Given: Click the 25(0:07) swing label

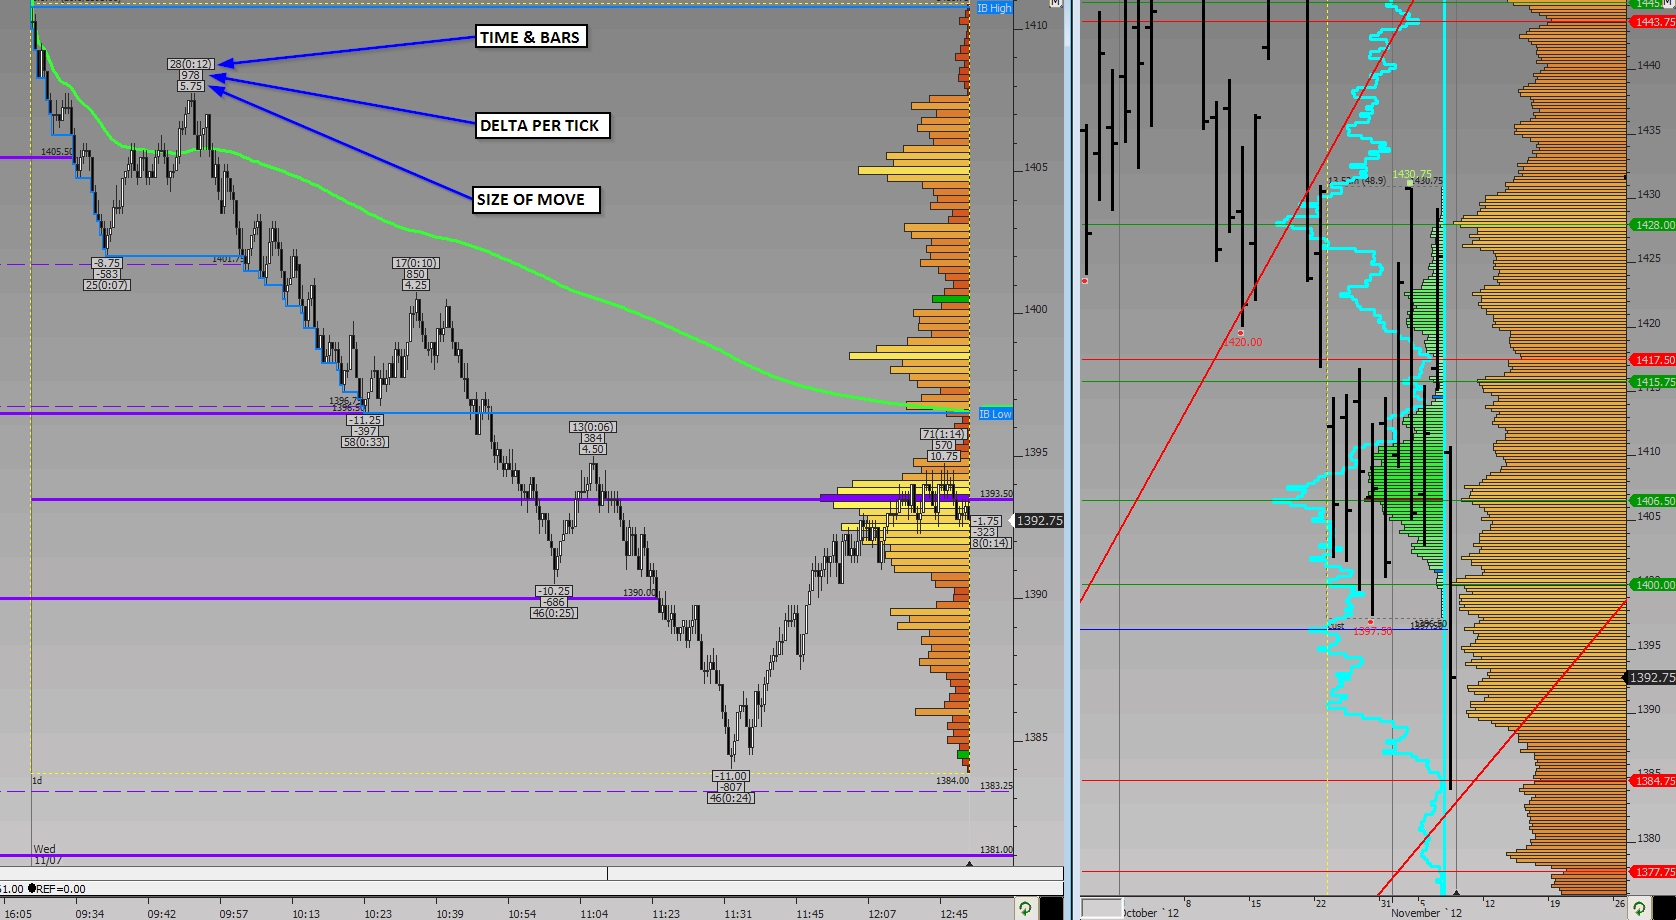Looking at the screenshot, I should coord(107,285).
